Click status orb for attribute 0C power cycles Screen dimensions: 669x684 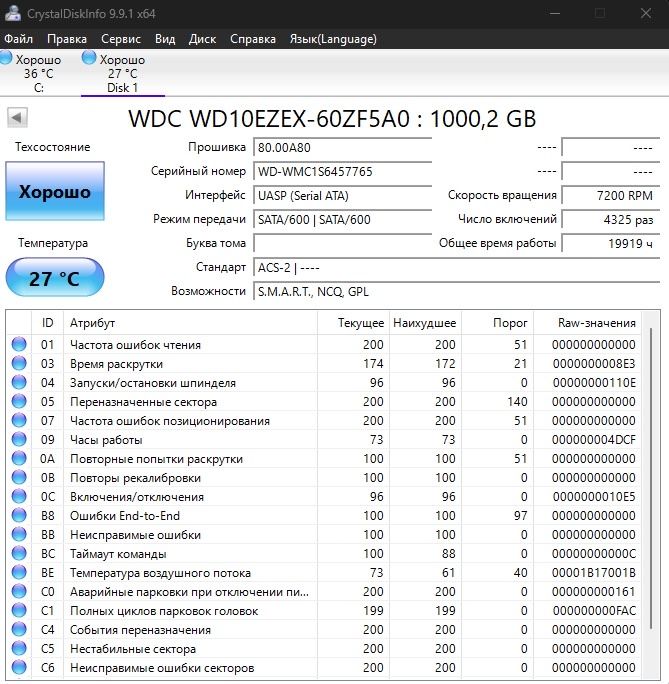(19, 496)
